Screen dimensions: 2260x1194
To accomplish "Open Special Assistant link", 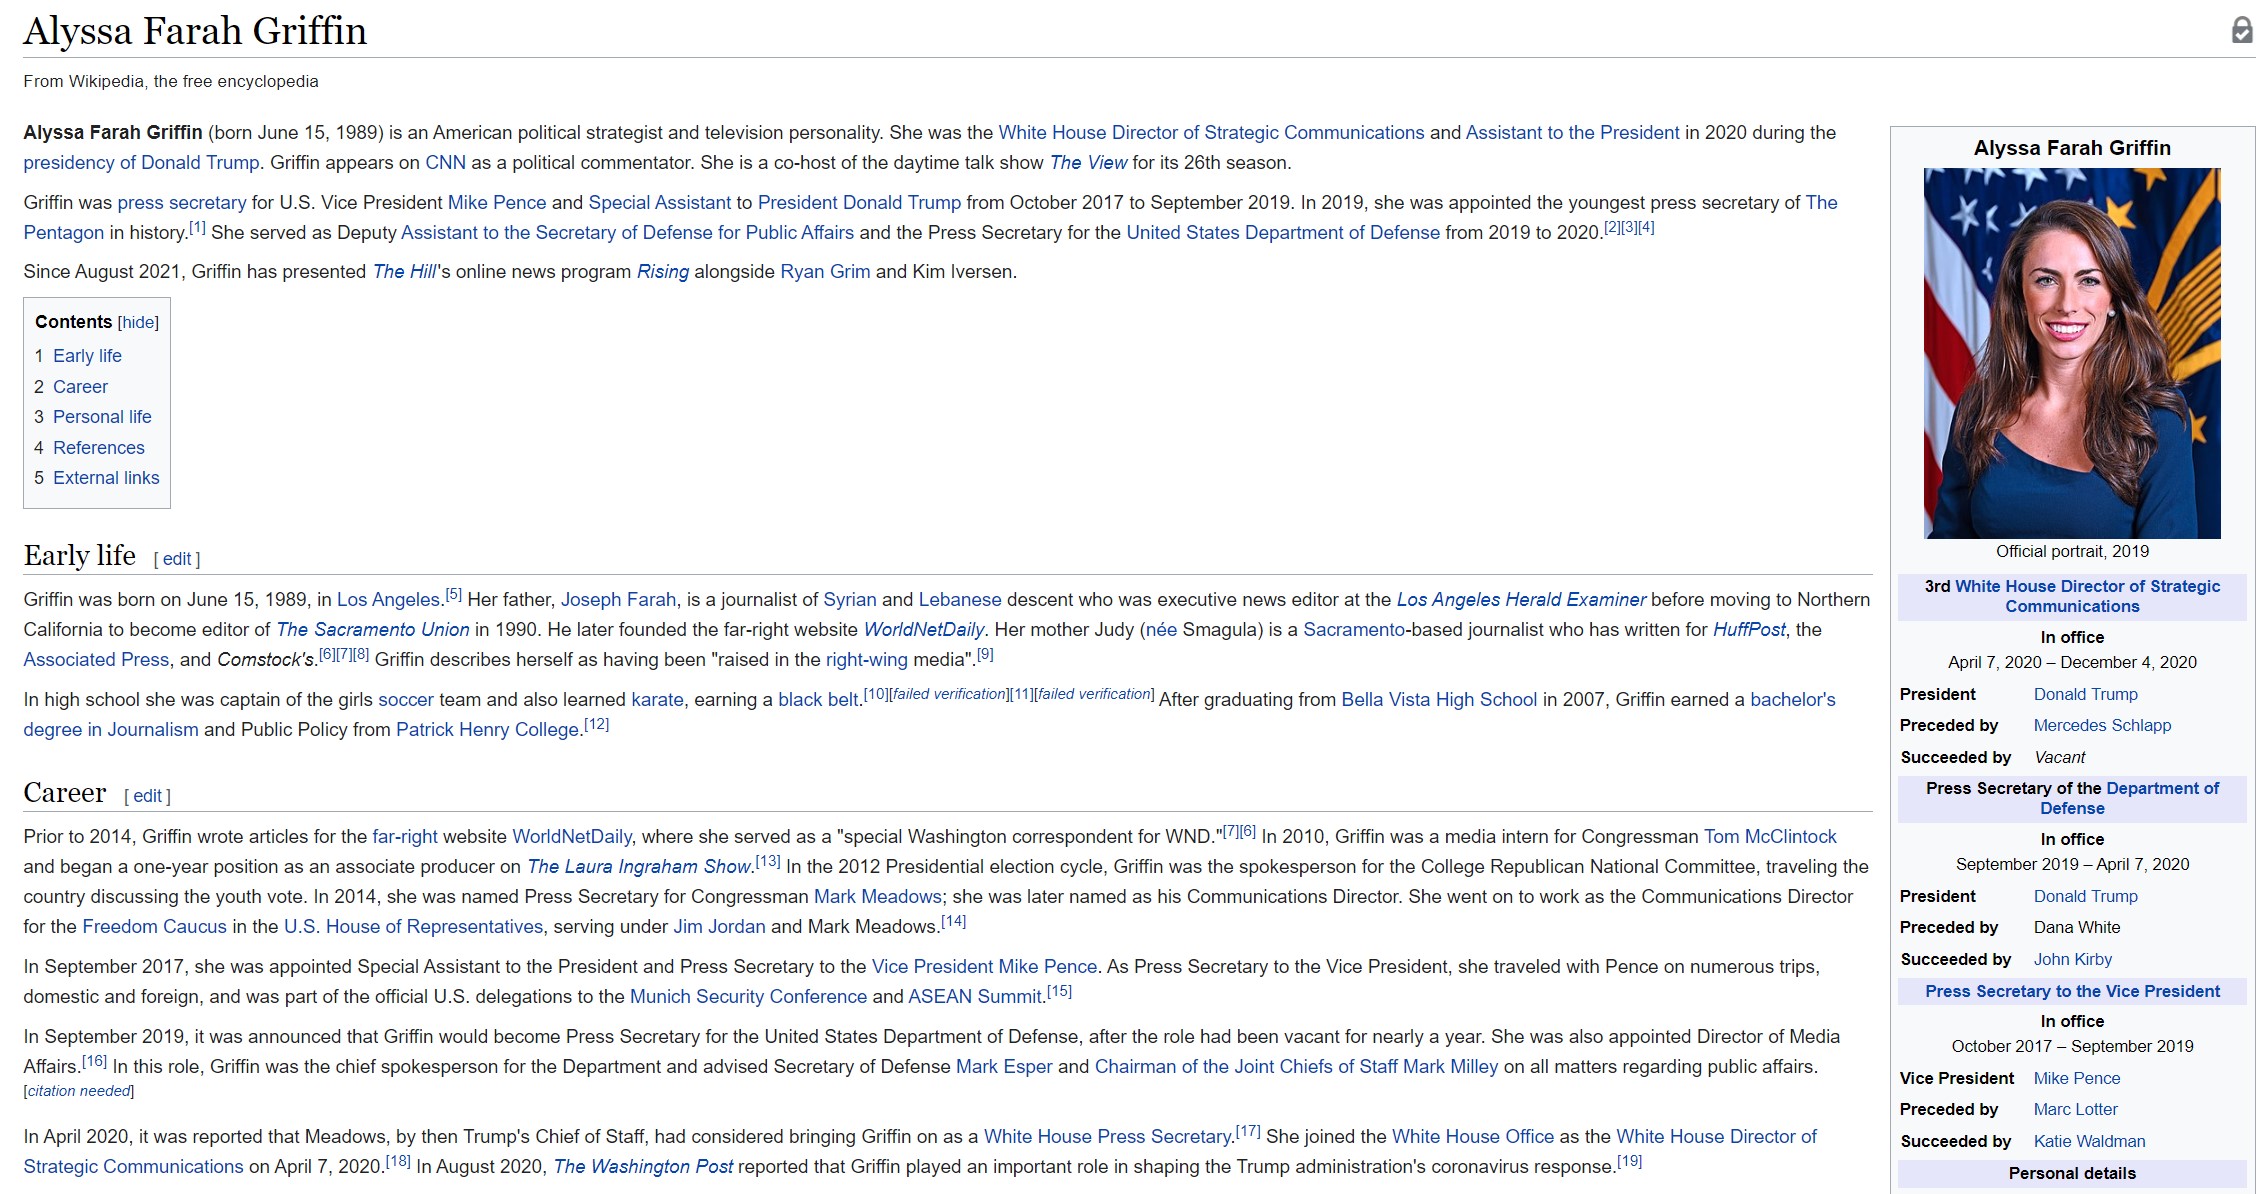I will point(660,203).
